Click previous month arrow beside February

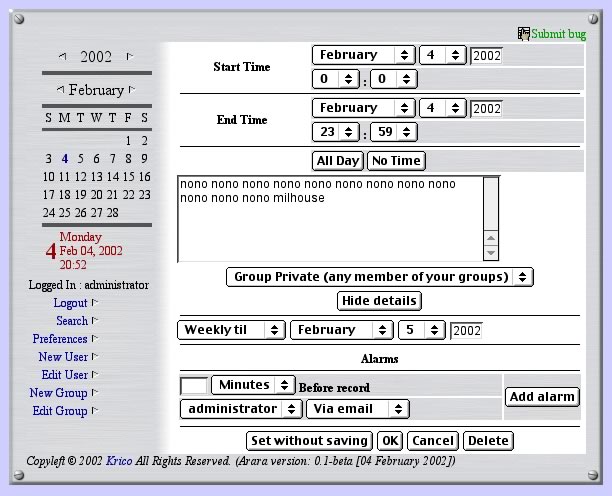[x=59, y=90]
